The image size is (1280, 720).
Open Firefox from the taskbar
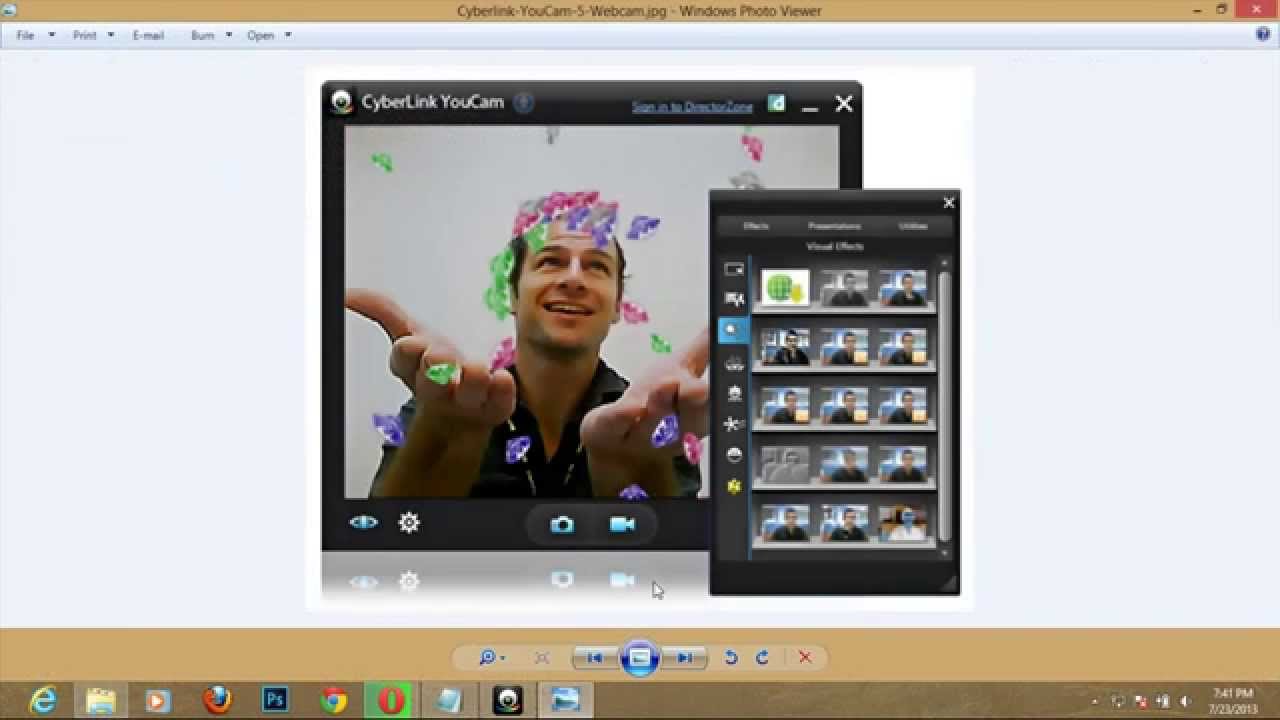(x=217, y=700)
